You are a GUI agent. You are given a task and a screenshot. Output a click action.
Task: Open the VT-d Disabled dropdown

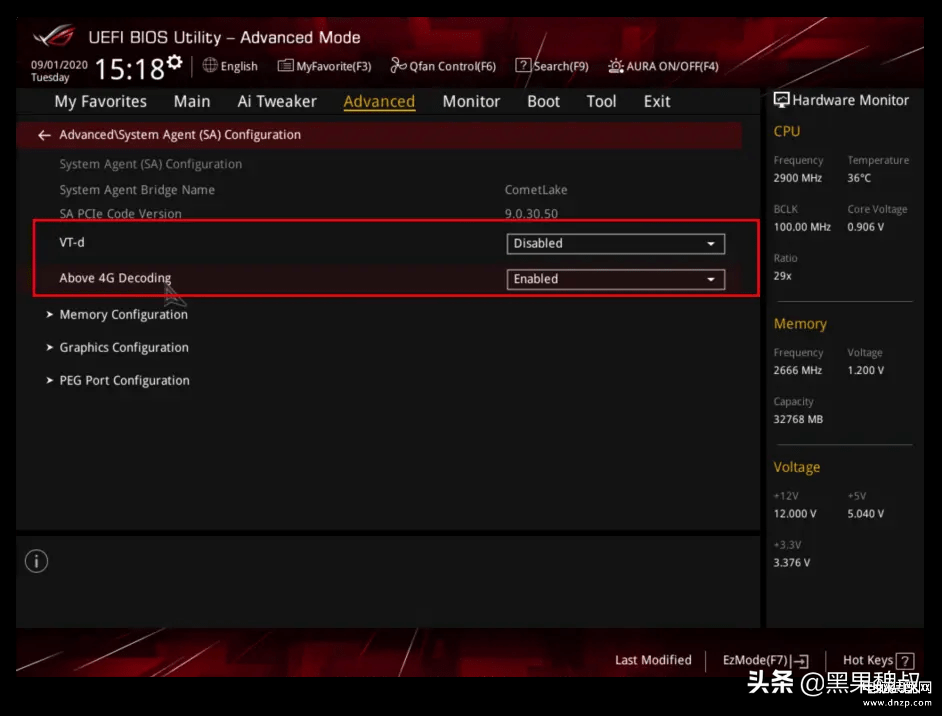pyautogui.click(x=615, y=243)
